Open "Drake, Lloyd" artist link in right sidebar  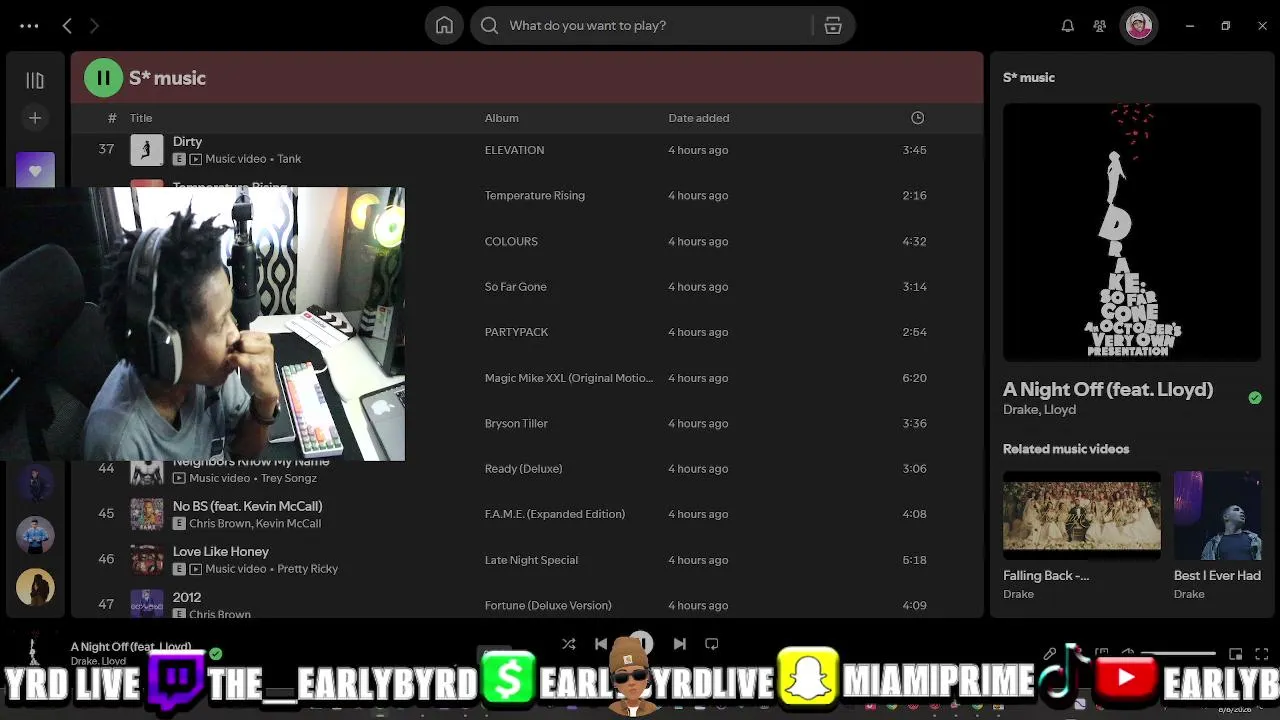(x=1040, y=410)
